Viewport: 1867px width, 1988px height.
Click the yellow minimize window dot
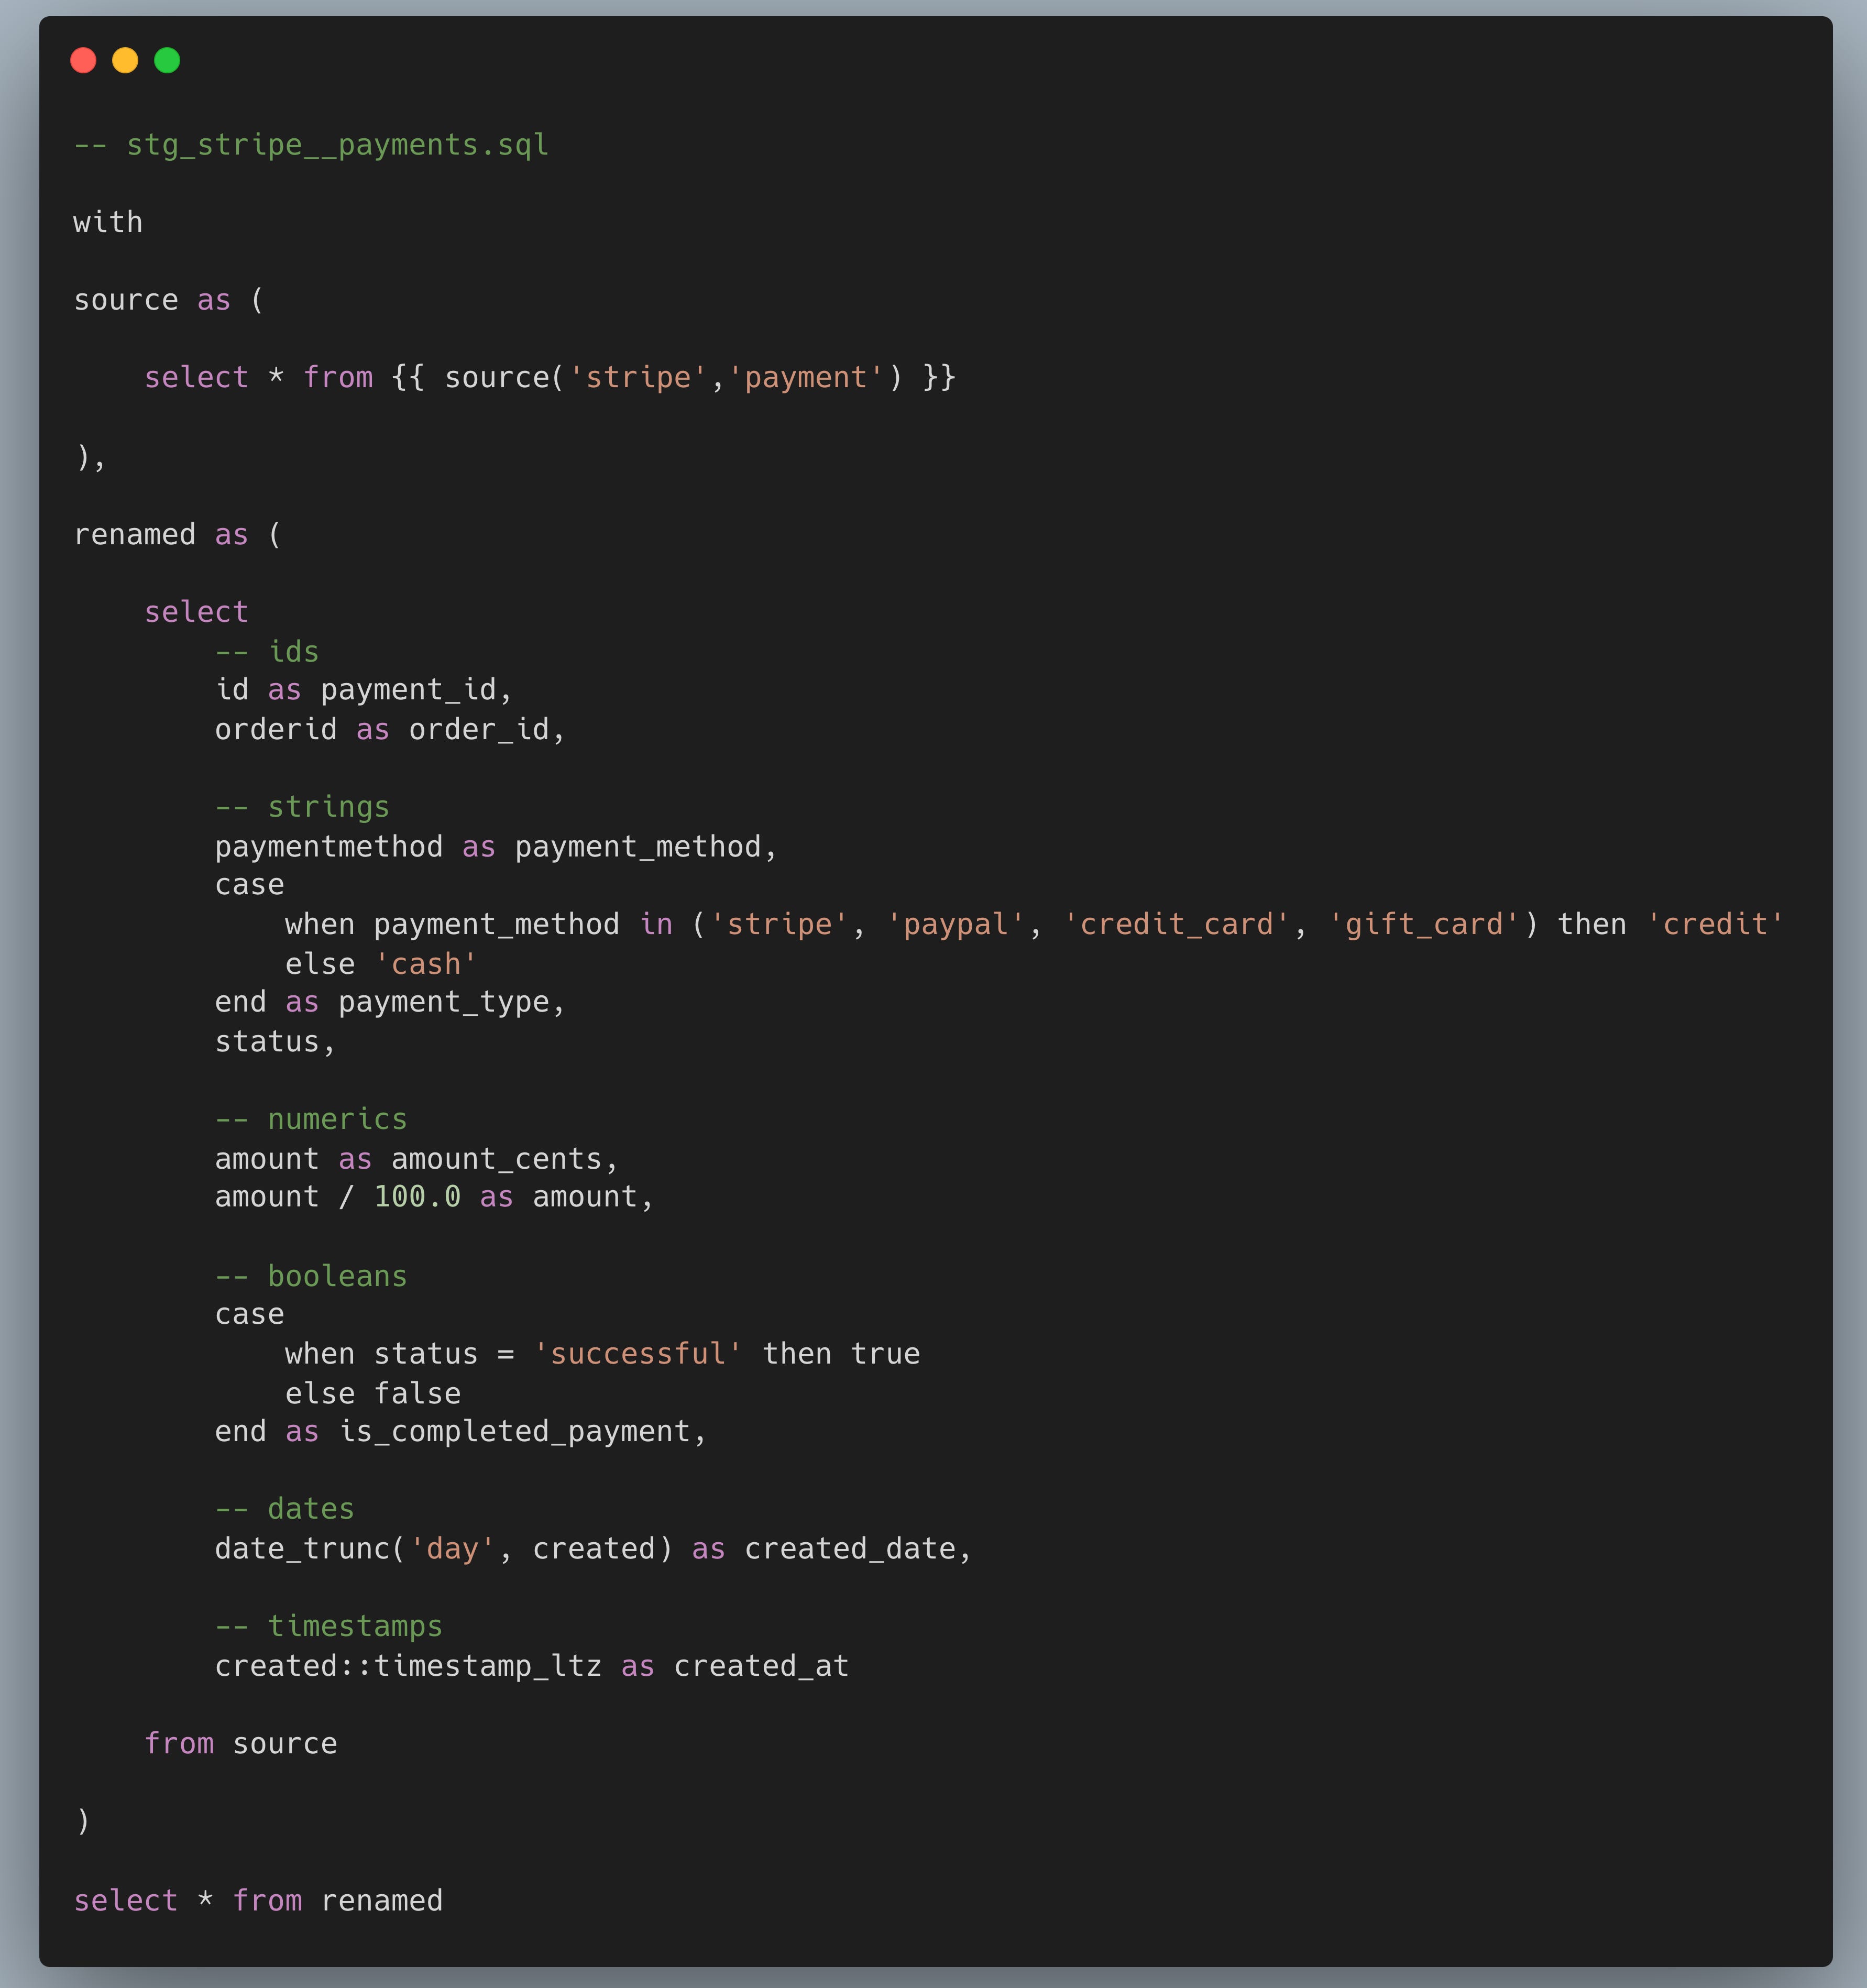pyautogui.click(x=125, y=60)
